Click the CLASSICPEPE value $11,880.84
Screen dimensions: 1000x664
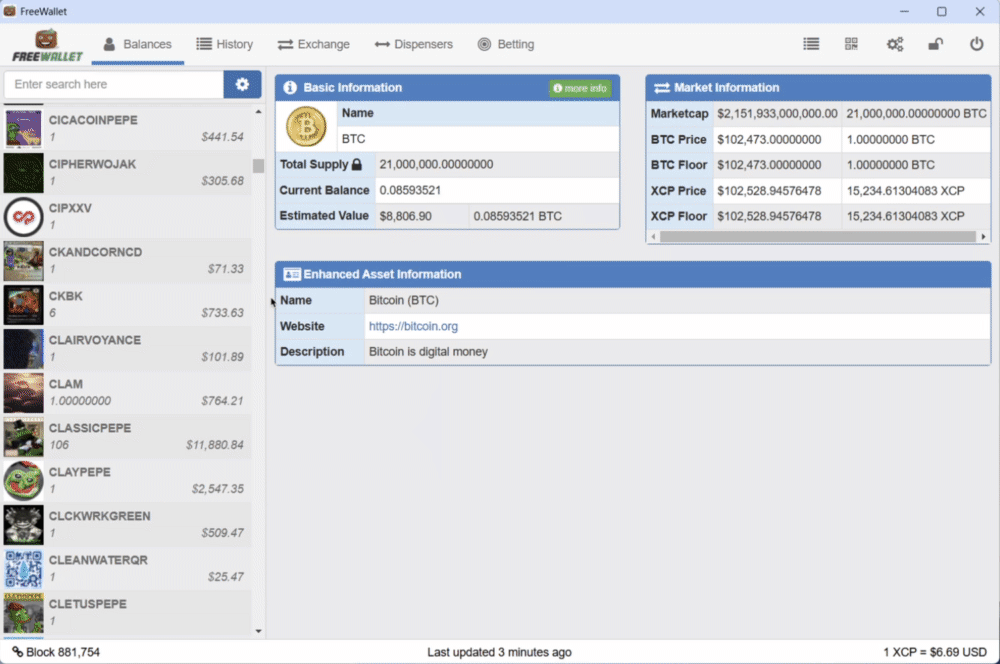pyautogui.click(x=214, y=445)
